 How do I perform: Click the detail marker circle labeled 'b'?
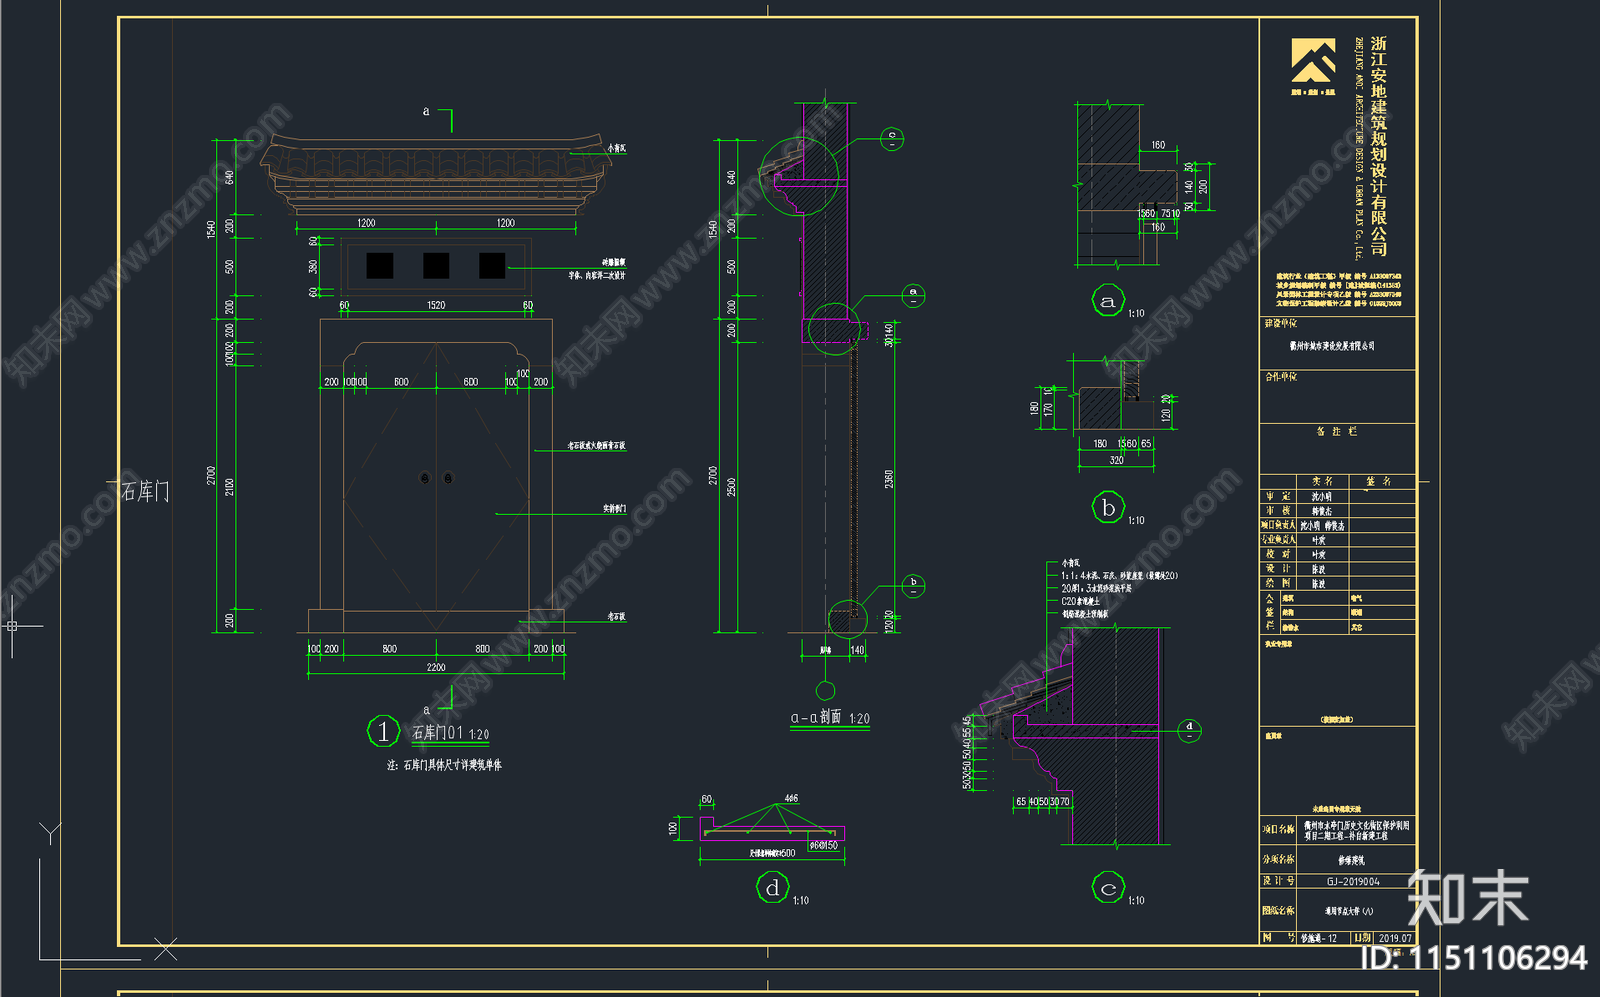[1108, 508]
